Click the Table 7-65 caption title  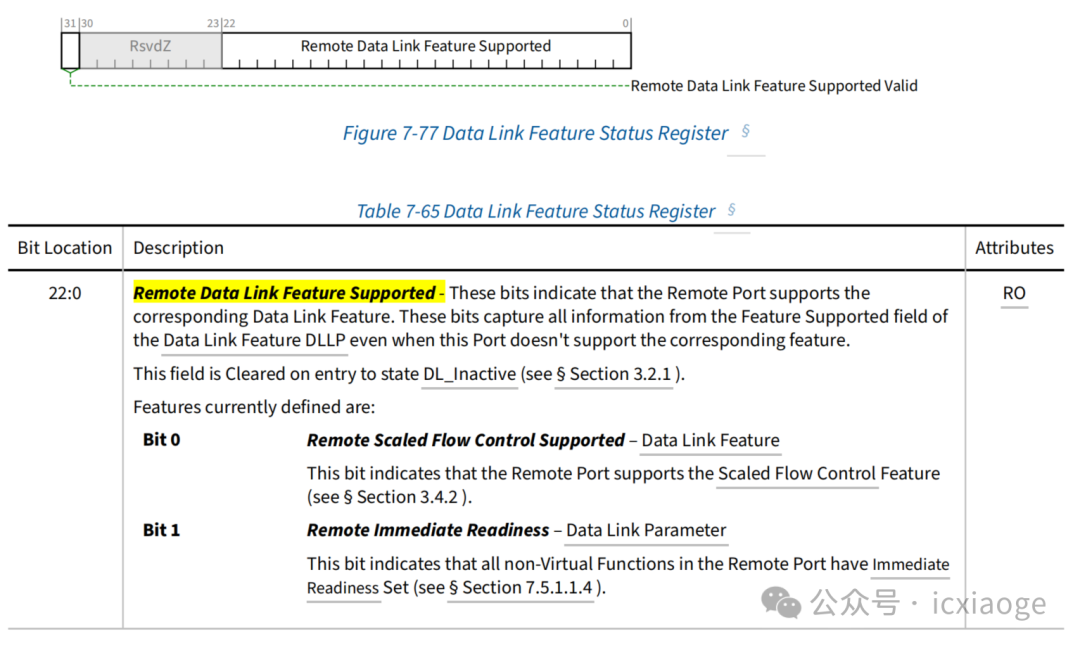click(536, 211)
